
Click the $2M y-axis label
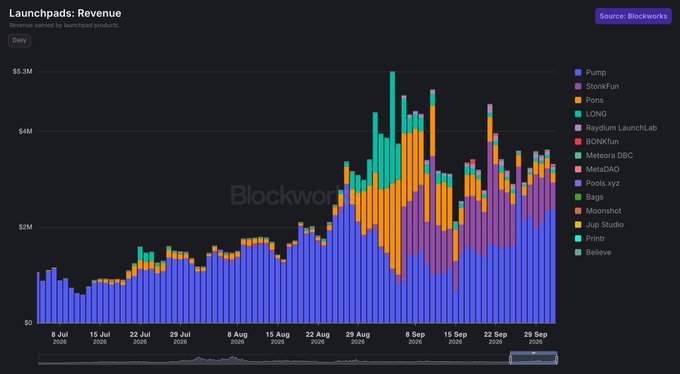pyautogui.click(x=26, y=227)
